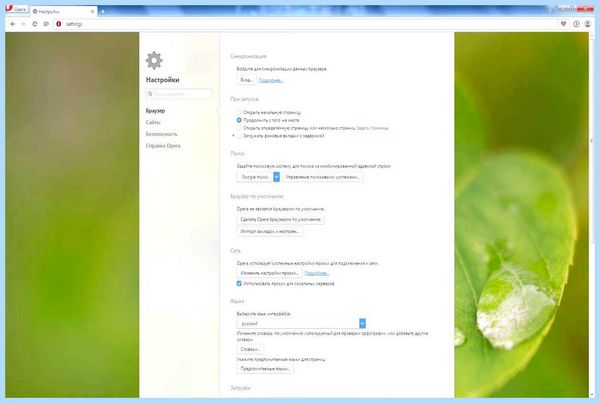Click the 'Загрузки' section heading

(x=240, y=388)
